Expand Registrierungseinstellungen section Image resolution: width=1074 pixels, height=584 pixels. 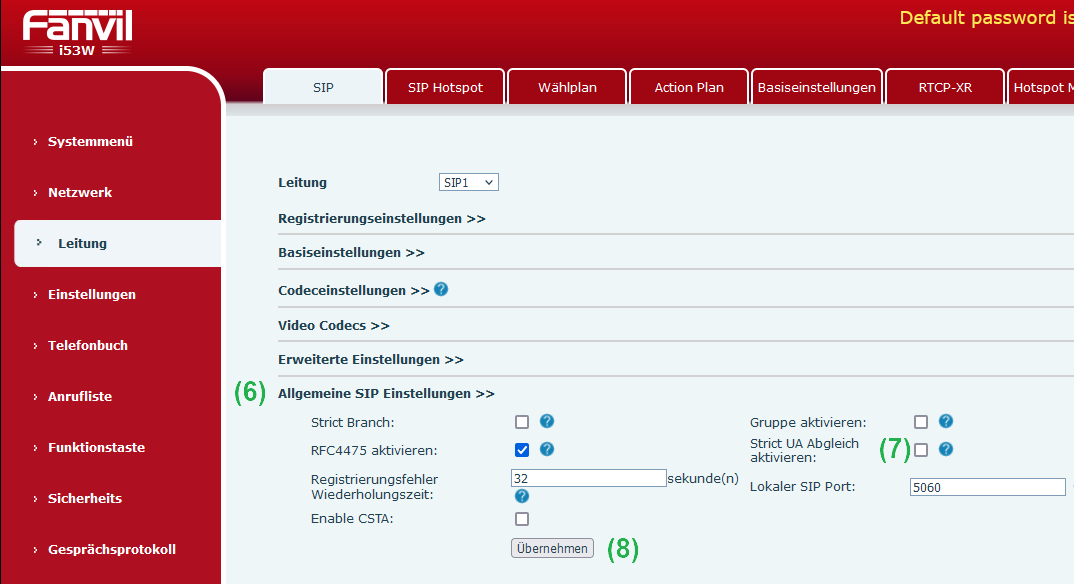[382, 218]
